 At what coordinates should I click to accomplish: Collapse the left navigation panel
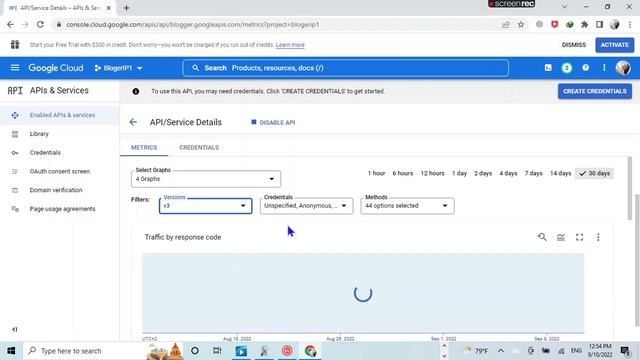click(x=15, y=329)
